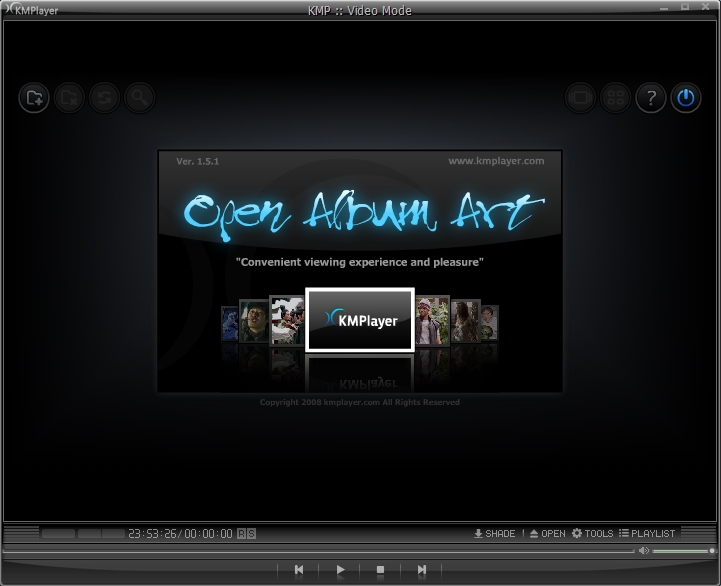Switch to grid thumbnail view icon
Viewport: 721px width, 586px height.
click(616, 98)
